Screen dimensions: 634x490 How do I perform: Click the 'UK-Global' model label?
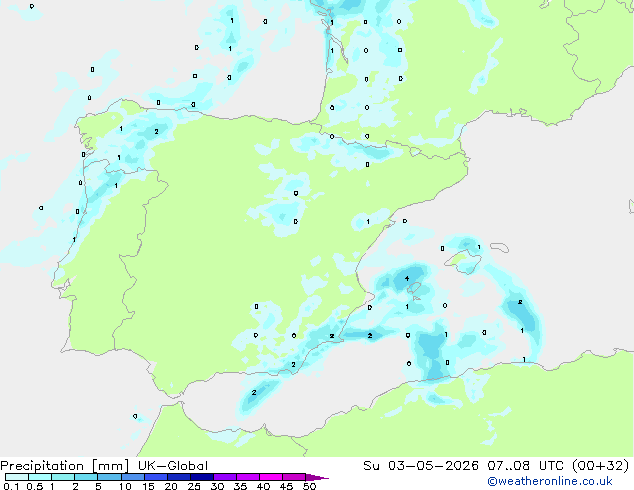(x=173, y=466)
